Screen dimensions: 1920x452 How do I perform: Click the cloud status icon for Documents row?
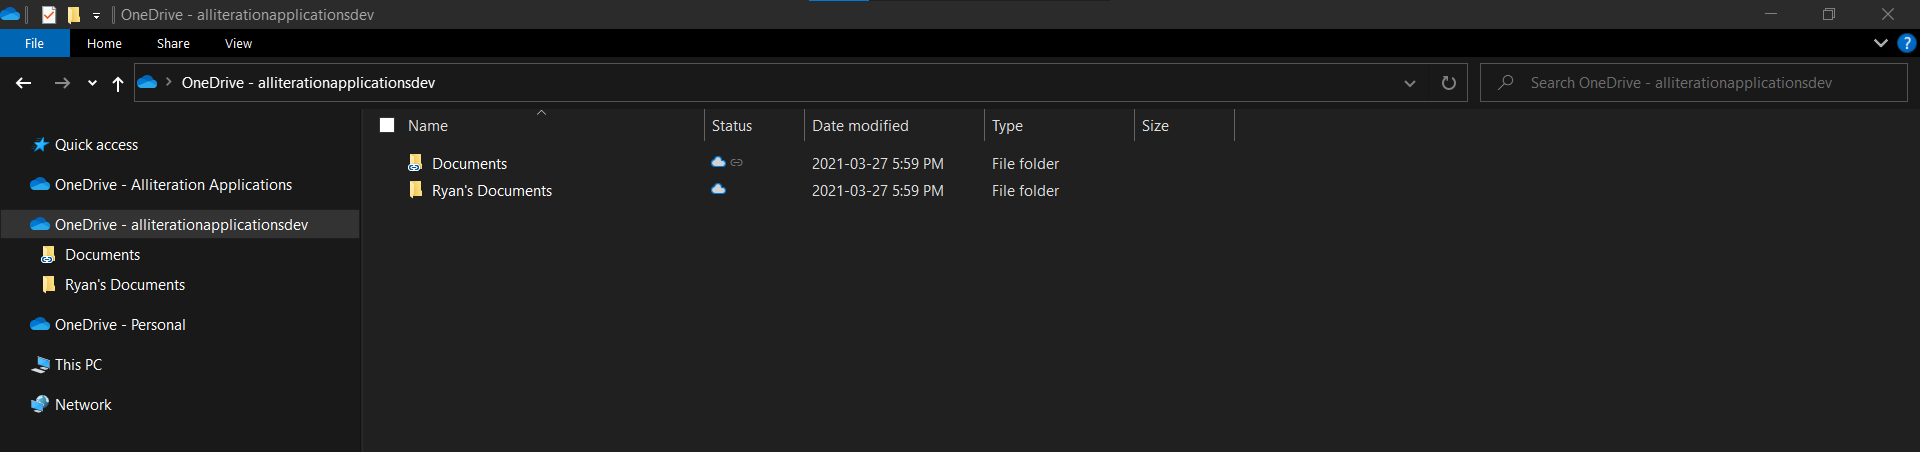click(x=718, y=162)
